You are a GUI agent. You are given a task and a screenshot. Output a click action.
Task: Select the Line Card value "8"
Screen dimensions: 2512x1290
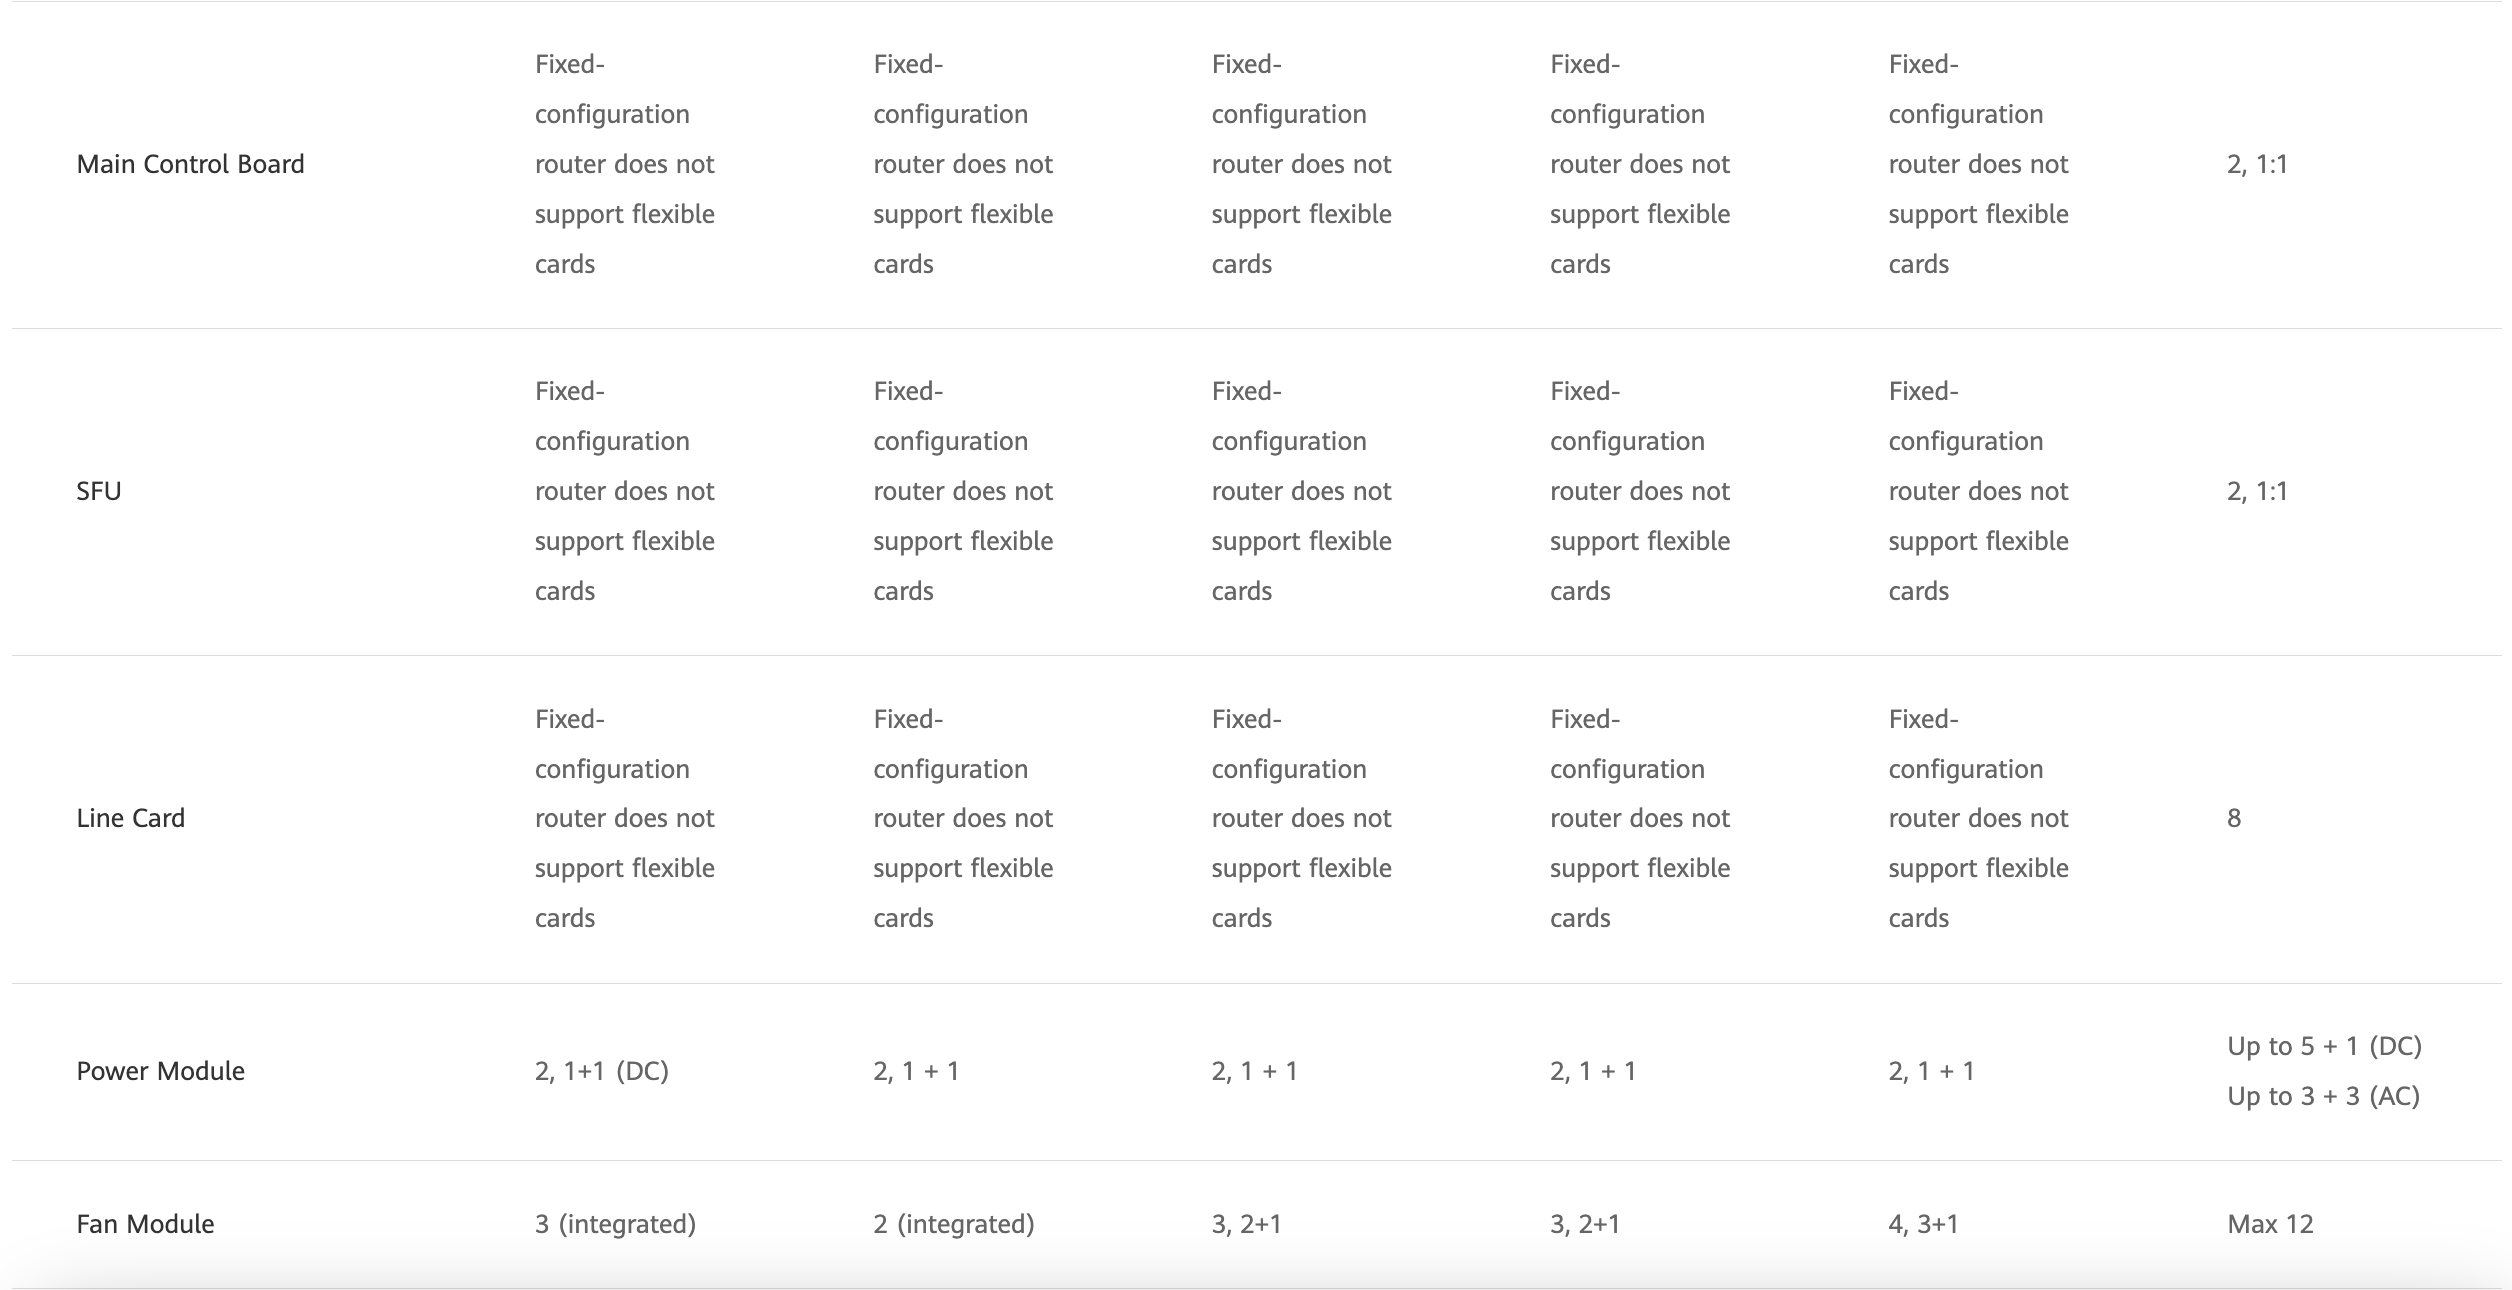pyautogui.click(x=2234, y=818)
